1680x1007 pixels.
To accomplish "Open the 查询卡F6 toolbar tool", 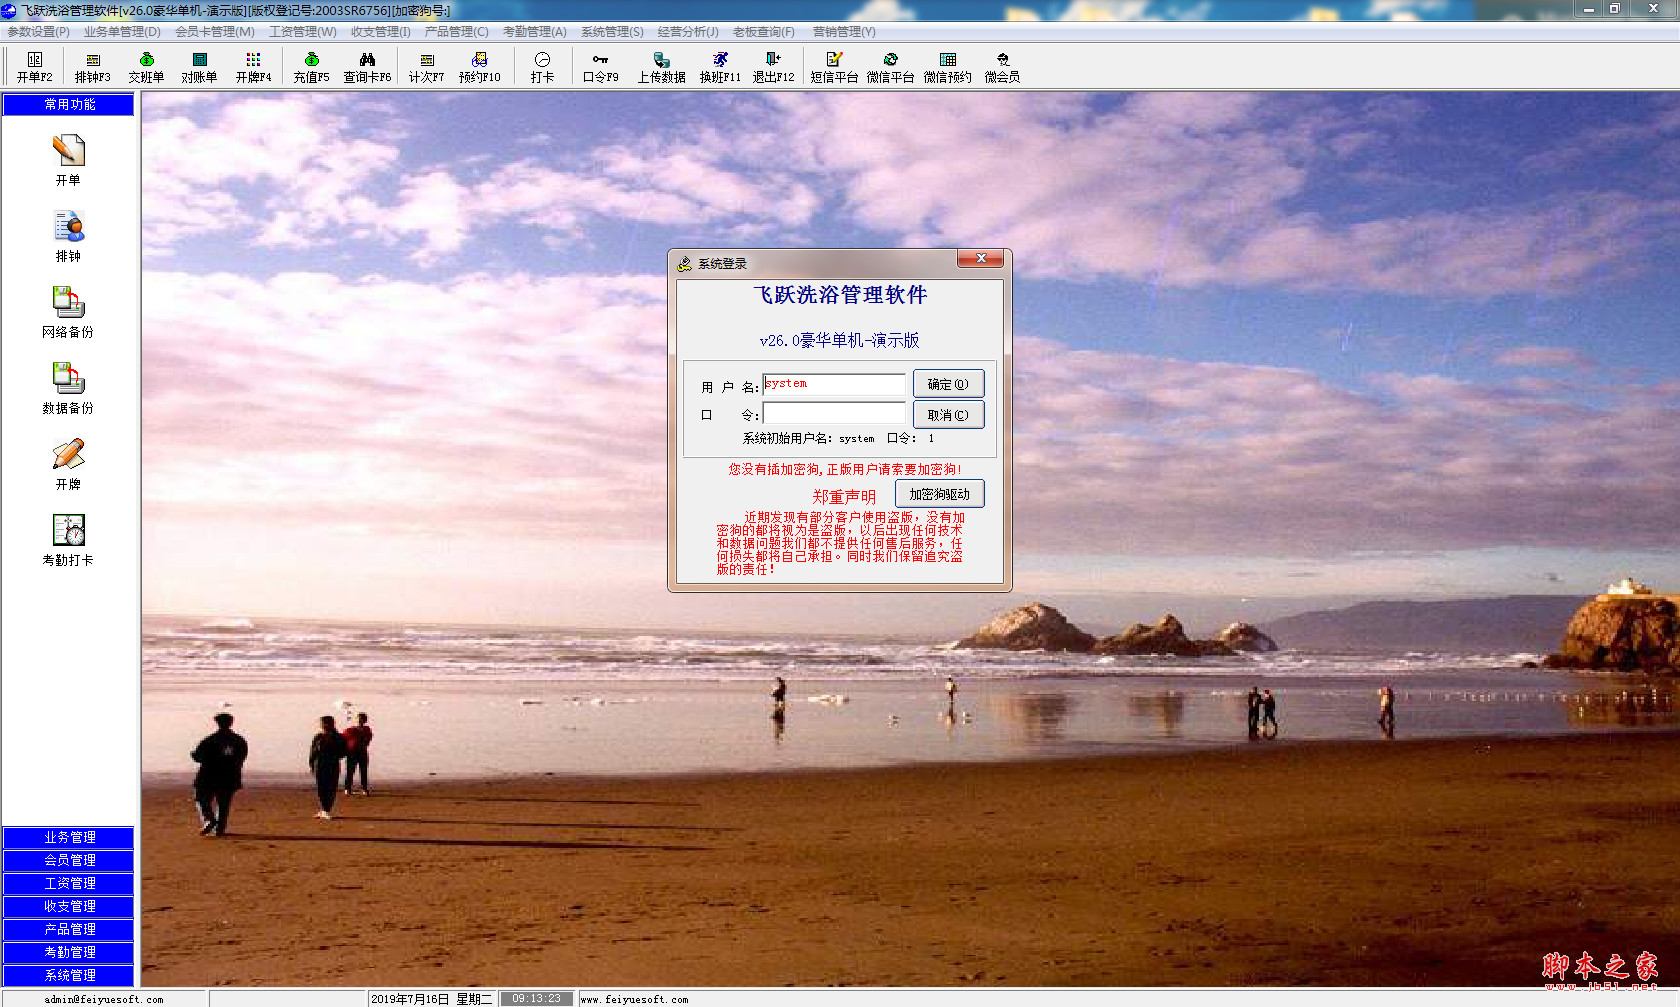I will [367, 67].
